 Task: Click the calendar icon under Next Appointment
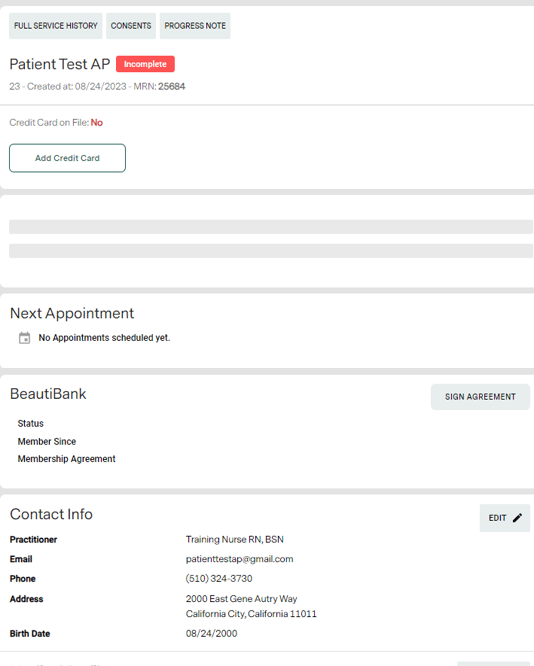25,338
